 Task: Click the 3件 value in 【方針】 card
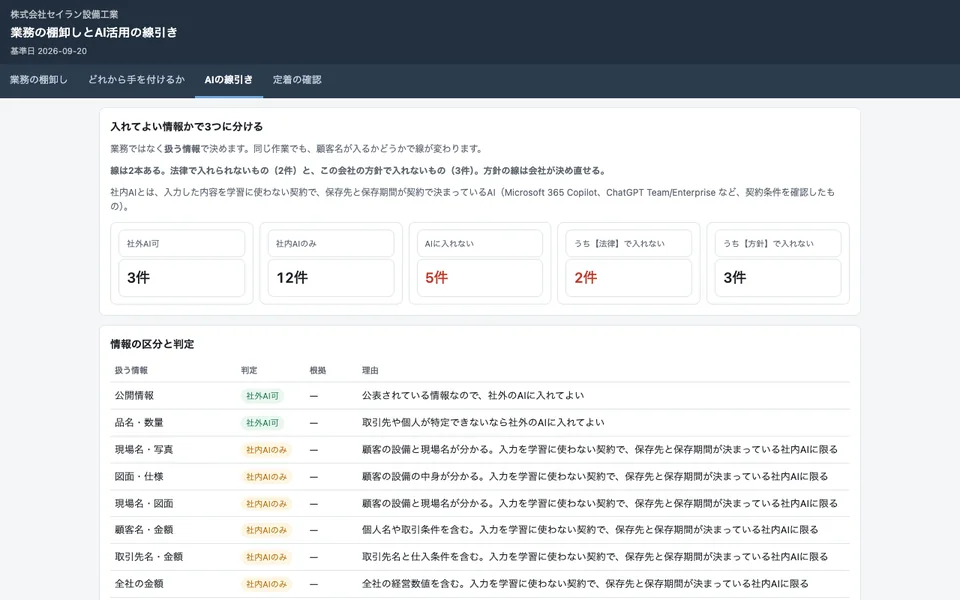pyautogui.click(x=735, y=277)
